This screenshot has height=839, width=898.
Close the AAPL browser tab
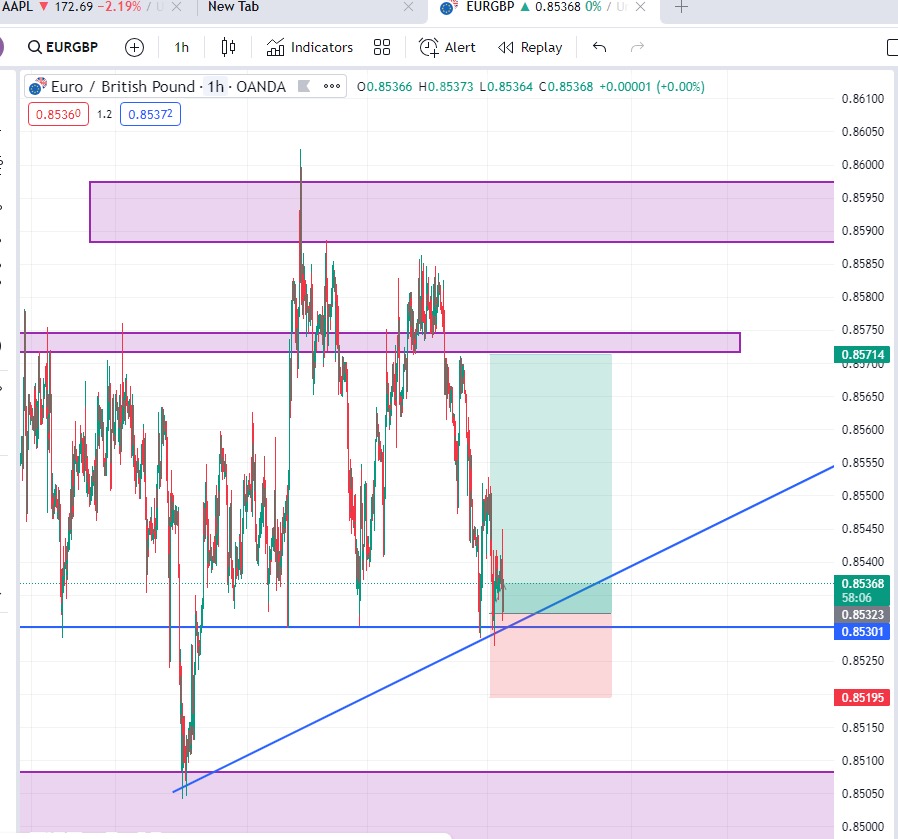click(x=177, y=7)
